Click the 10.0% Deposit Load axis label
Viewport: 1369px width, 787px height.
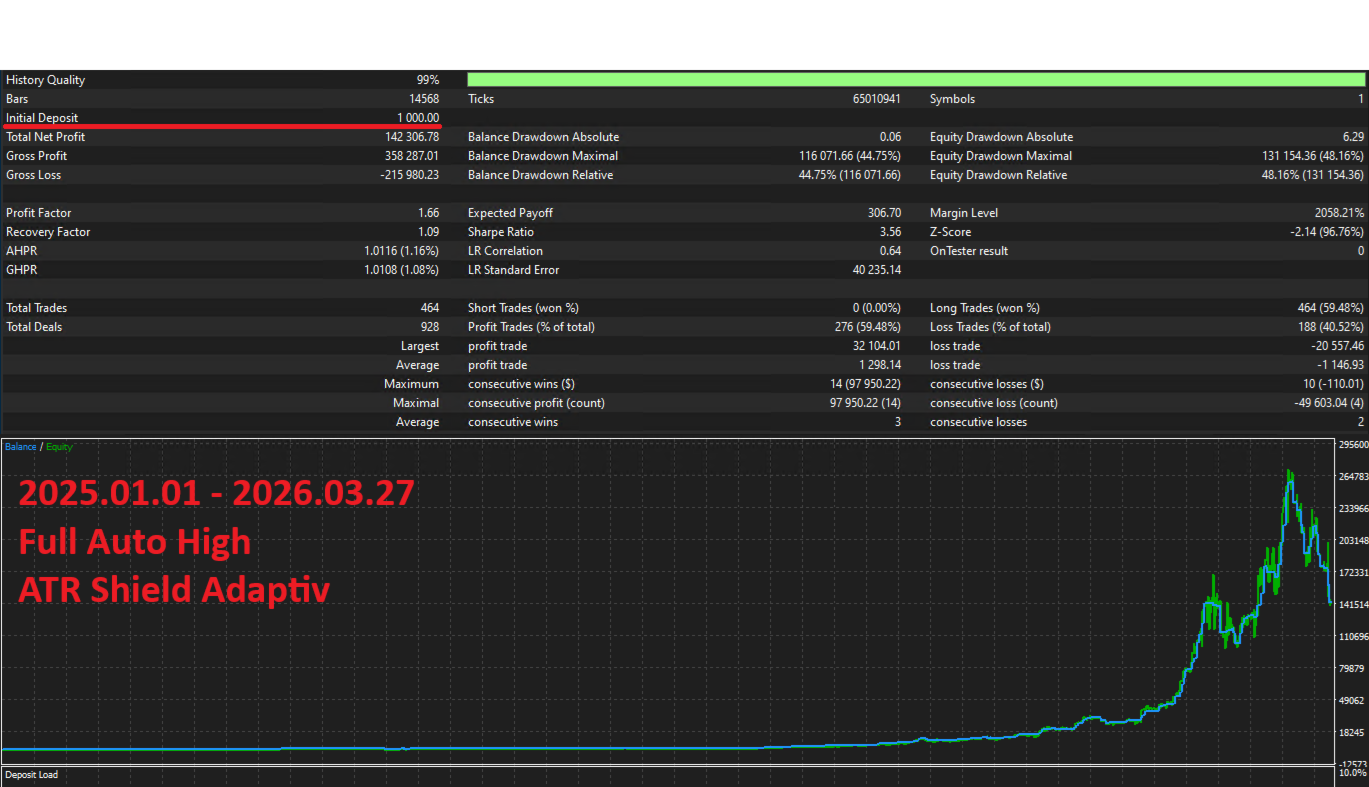coord(1353,773)
